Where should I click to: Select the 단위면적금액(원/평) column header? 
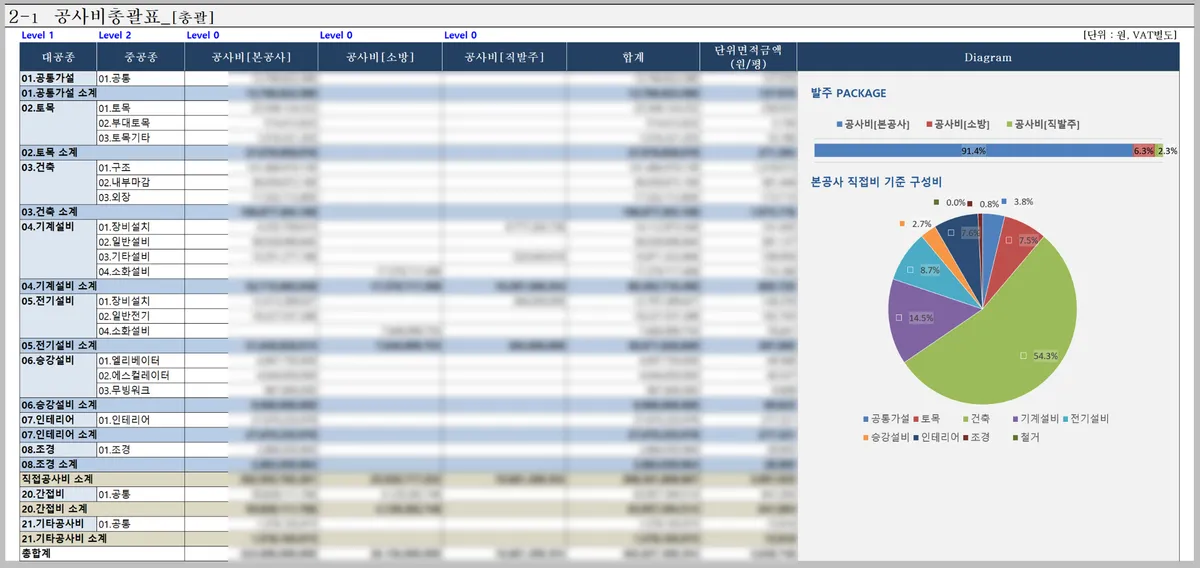(x=748, y=57)
